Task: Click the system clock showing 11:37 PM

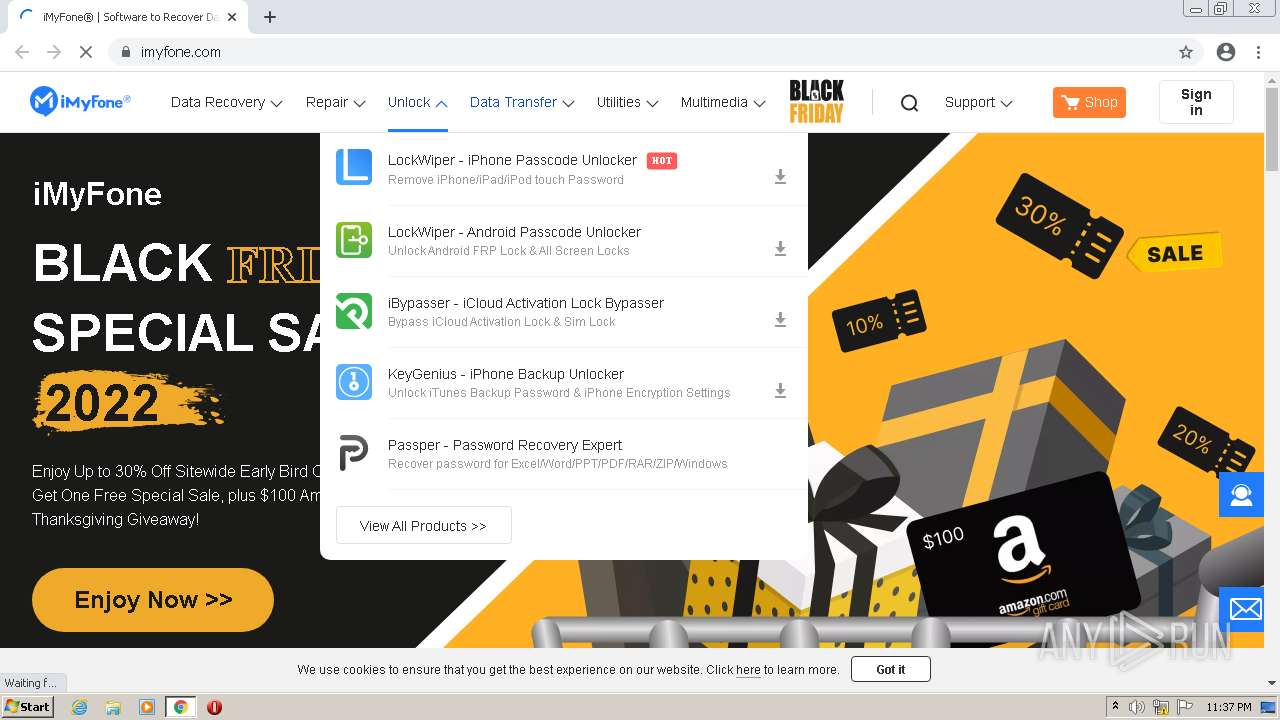Action: pyautogui.click(x=1229, y=707)
